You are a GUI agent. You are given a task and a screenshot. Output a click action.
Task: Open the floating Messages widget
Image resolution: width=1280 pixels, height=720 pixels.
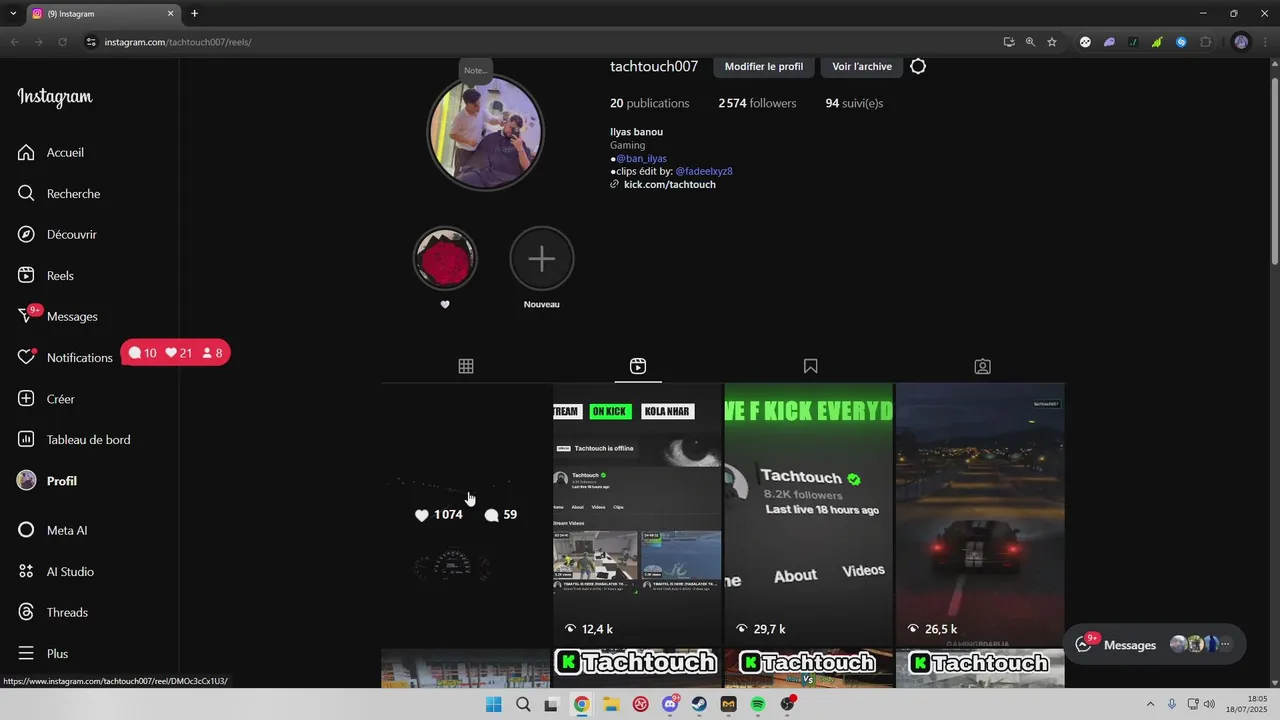point(1155,645)
